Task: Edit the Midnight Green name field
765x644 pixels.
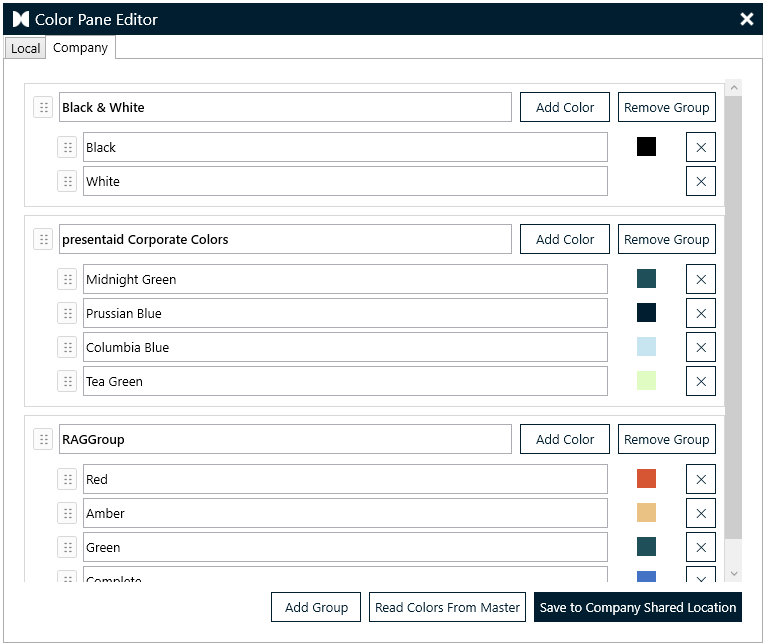Action: [345, 279]
